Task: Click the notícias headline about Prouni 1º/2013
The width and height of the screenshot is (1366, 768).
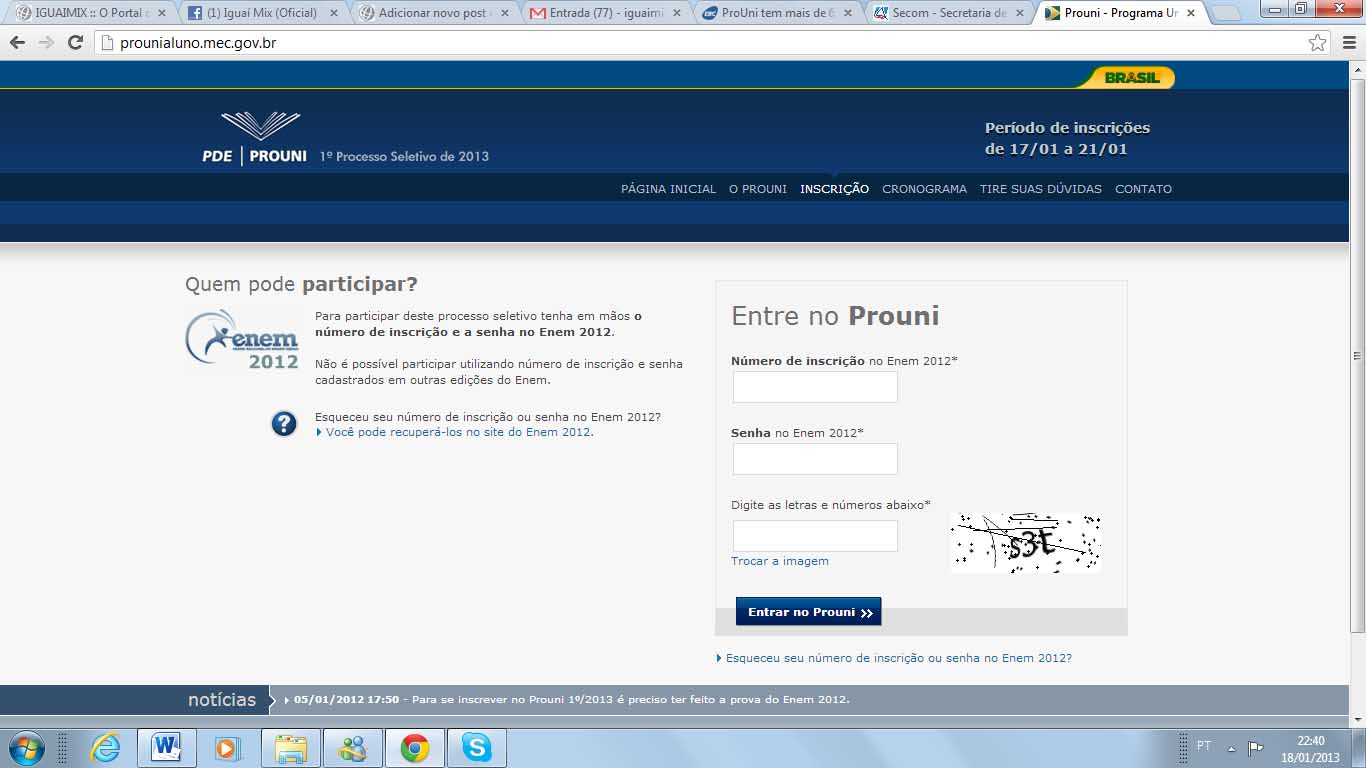Action: click(x=571, y=700)
